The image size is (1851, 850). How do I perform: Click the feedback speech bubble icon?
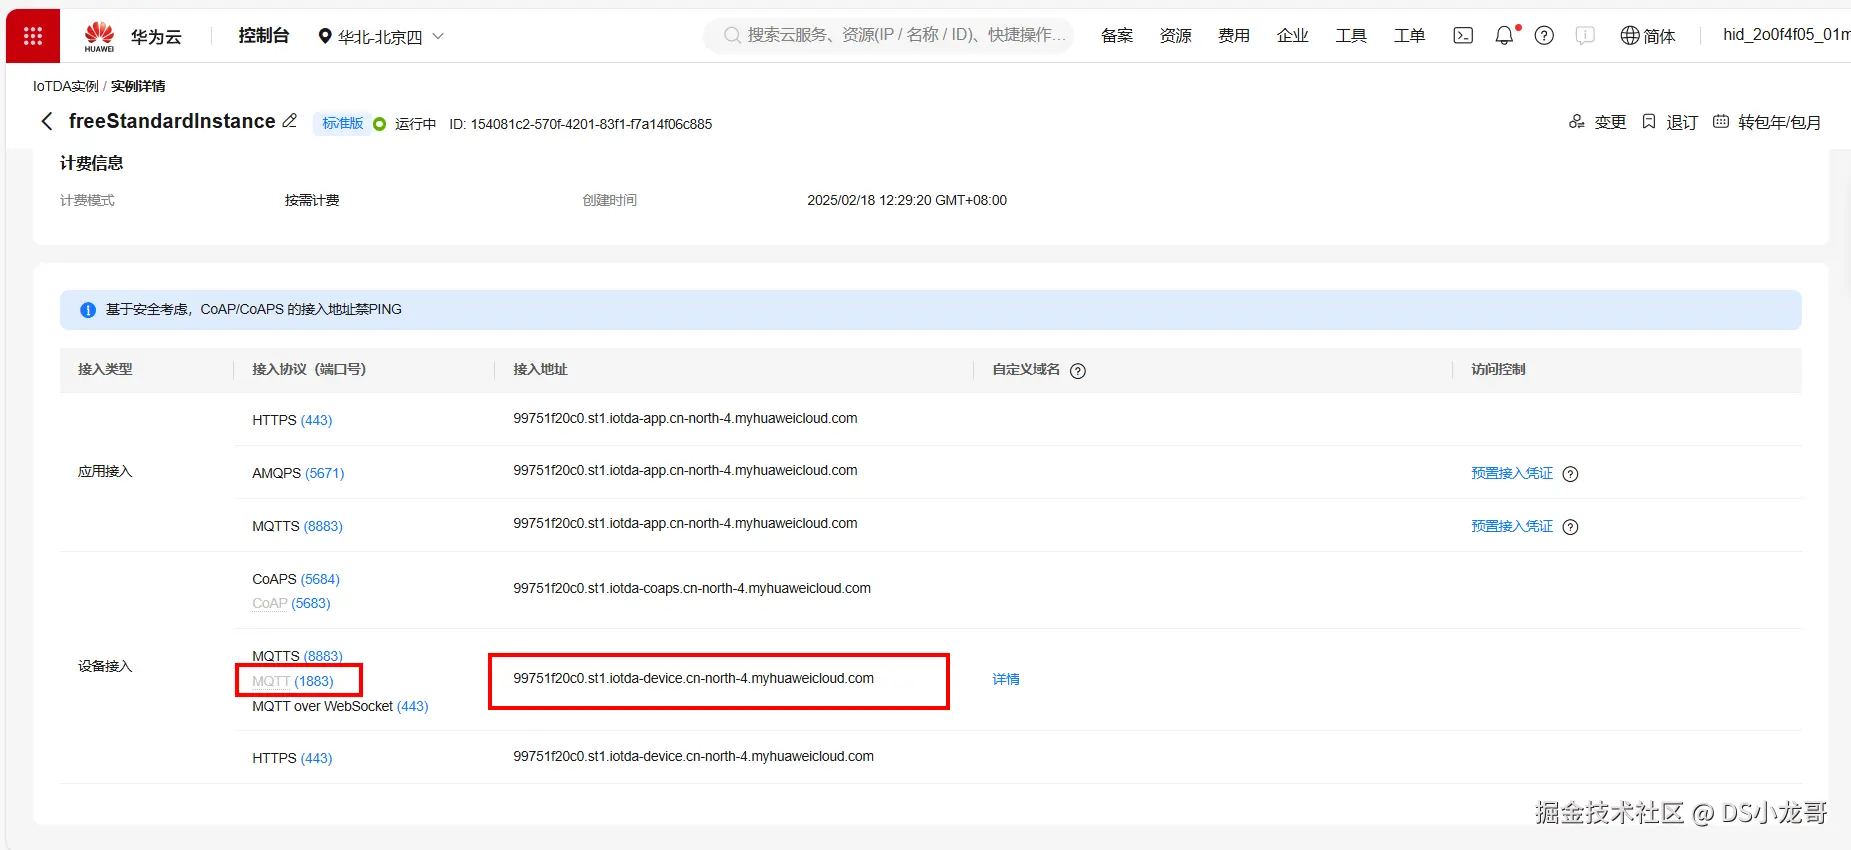tap(1585, 36)
